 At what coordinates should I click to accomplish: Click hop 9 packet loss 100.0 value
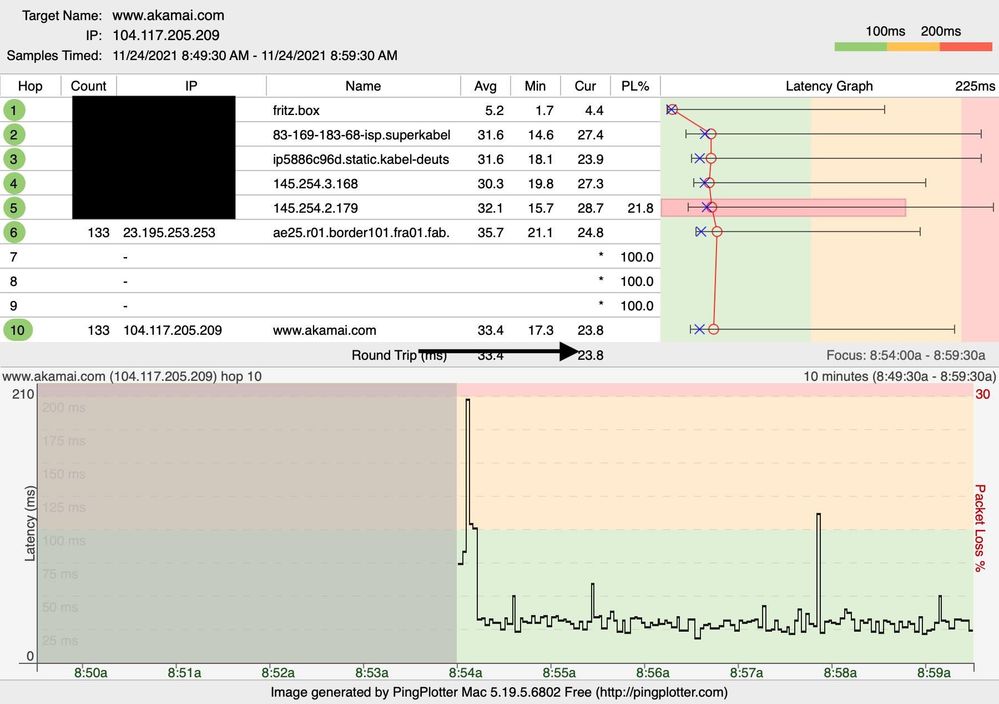637,306
